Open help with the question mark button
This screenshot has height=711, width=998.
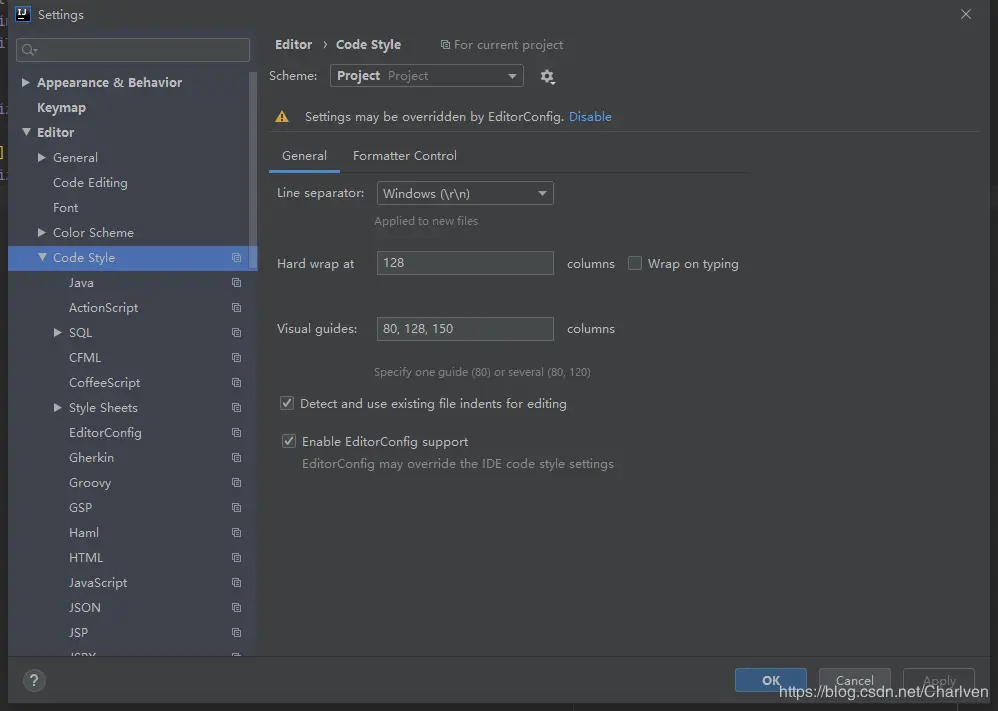pos(34,680)
